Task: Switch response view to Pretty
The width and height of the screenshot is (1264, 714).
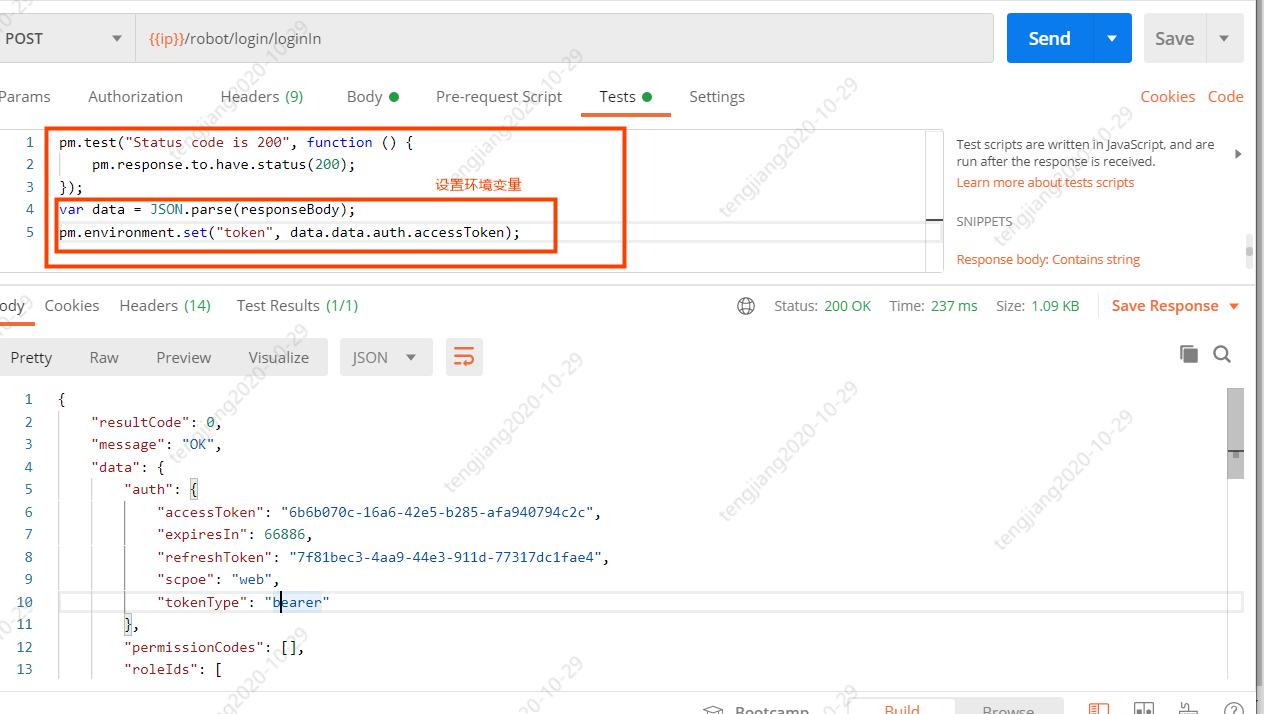Action: coord(31,357)
